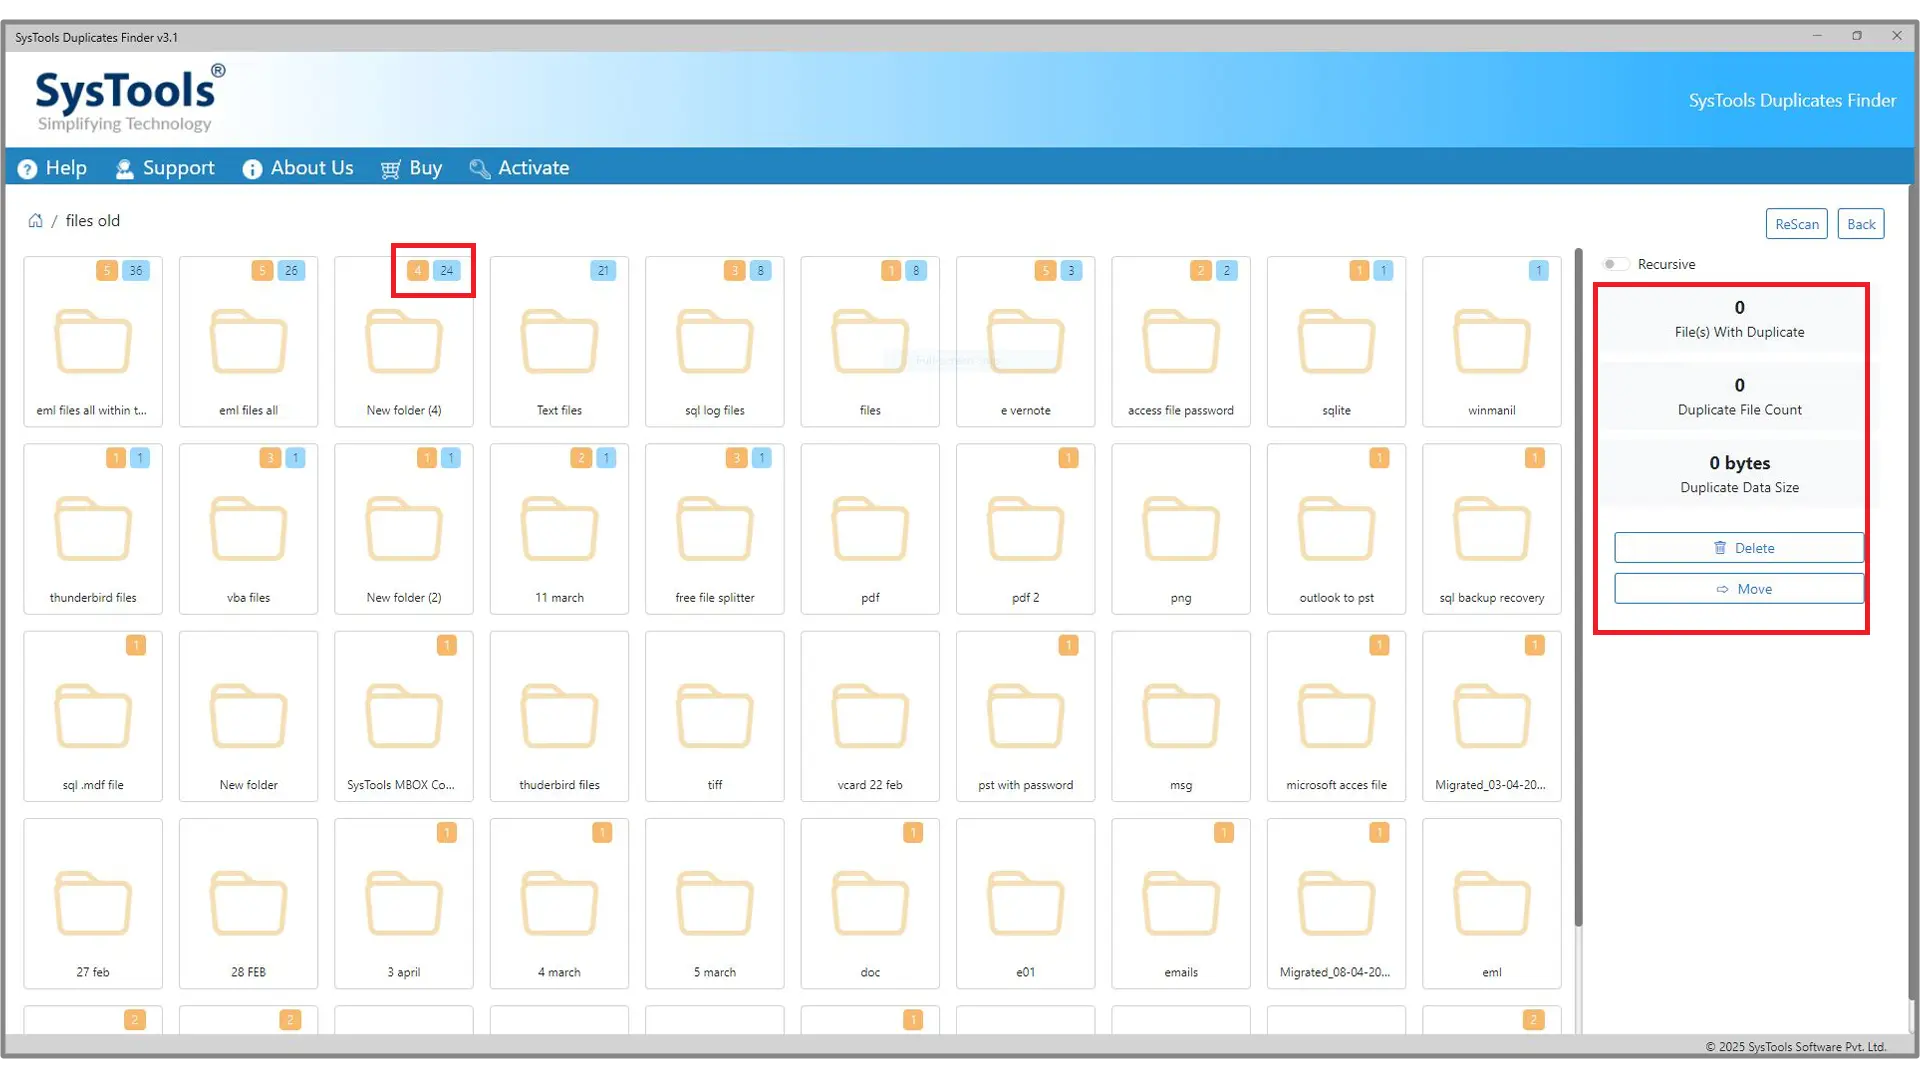The height and width of the screenshot is (1080, 1920).
Task: Click the orange 5 badge on 'e vernote'
Action: (1045, 271)
